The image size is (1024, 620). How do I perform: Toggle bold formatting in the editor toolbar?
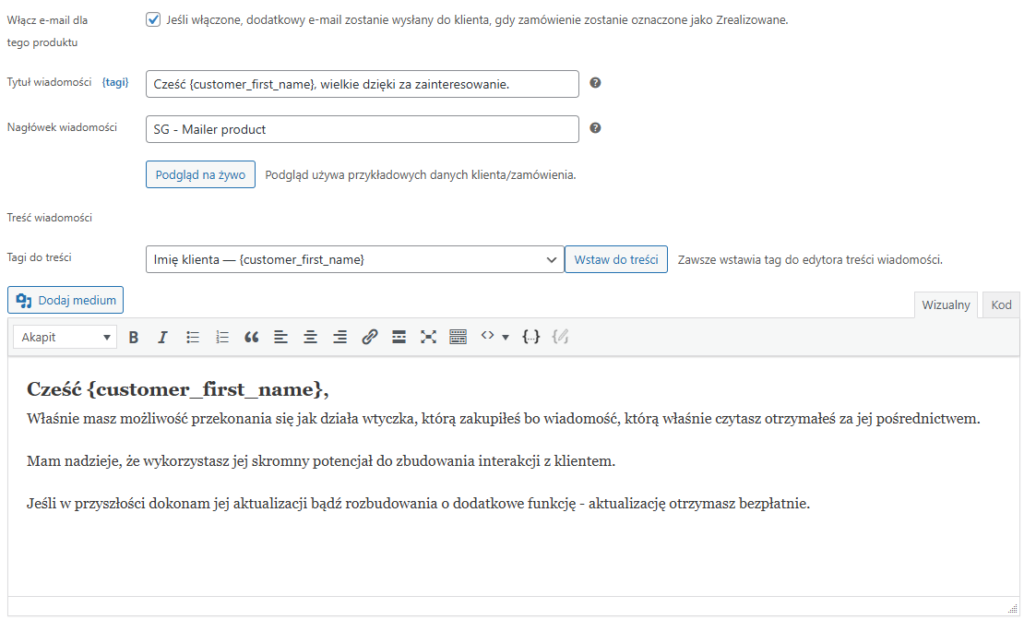coord(133,337)
